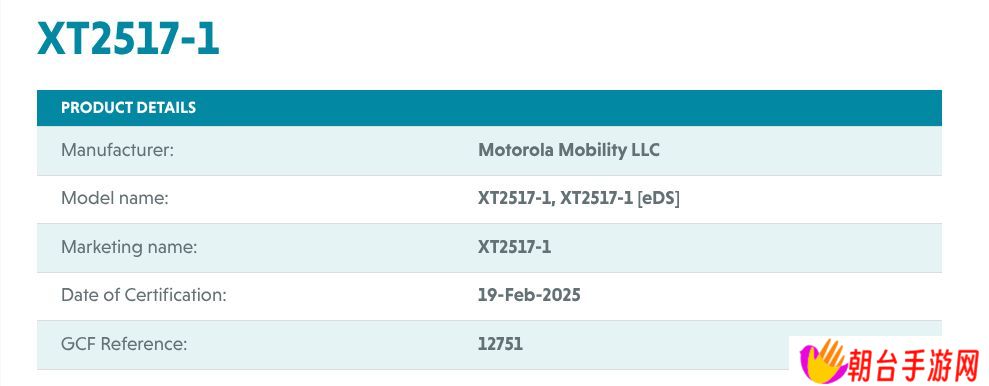
Task: Click the XT2517-1 [eDS] model value
Action: click(619, 198)
